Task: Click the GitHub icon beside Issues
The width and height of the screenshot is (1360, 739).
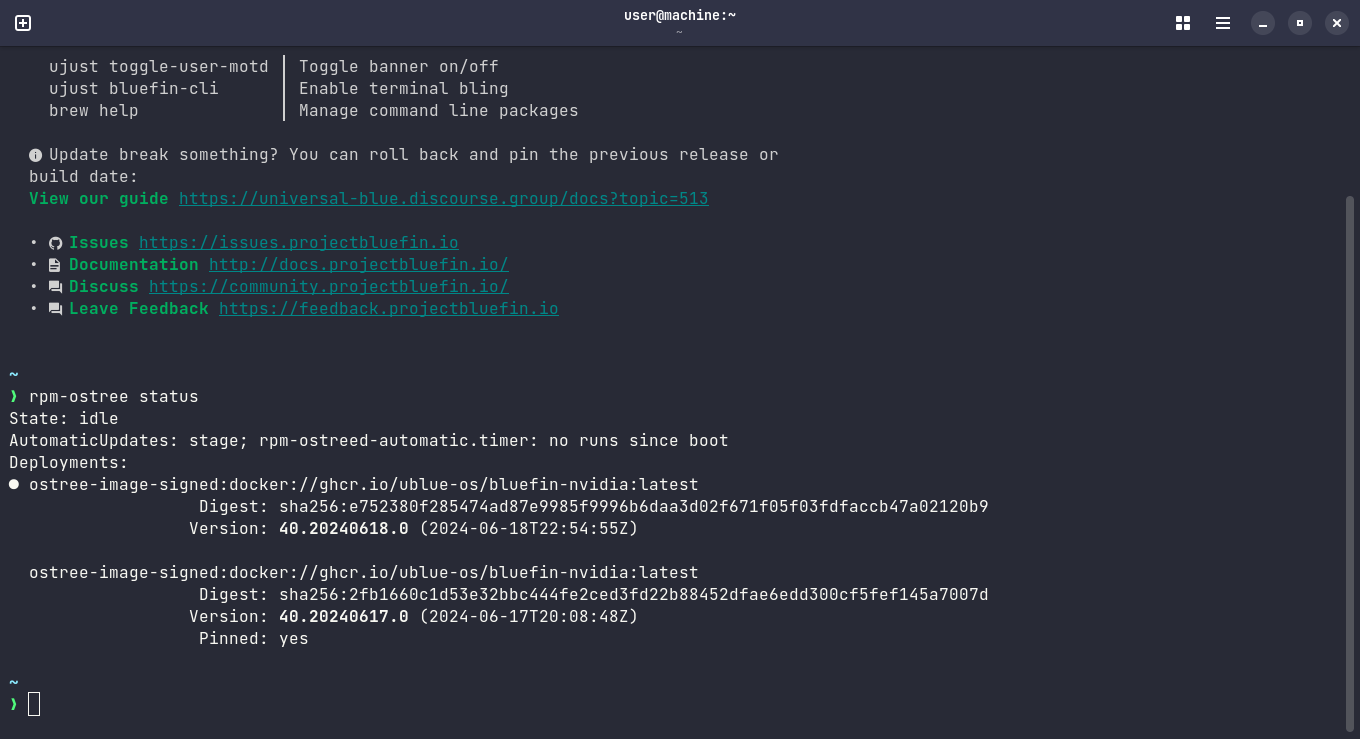Action: (55, 242)
